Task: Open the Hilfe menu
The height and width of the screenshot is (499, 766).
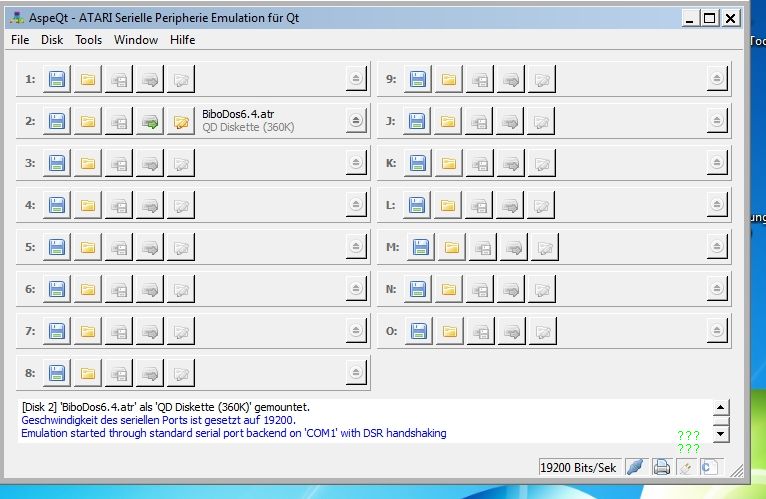Action: [x=183, y=40]
